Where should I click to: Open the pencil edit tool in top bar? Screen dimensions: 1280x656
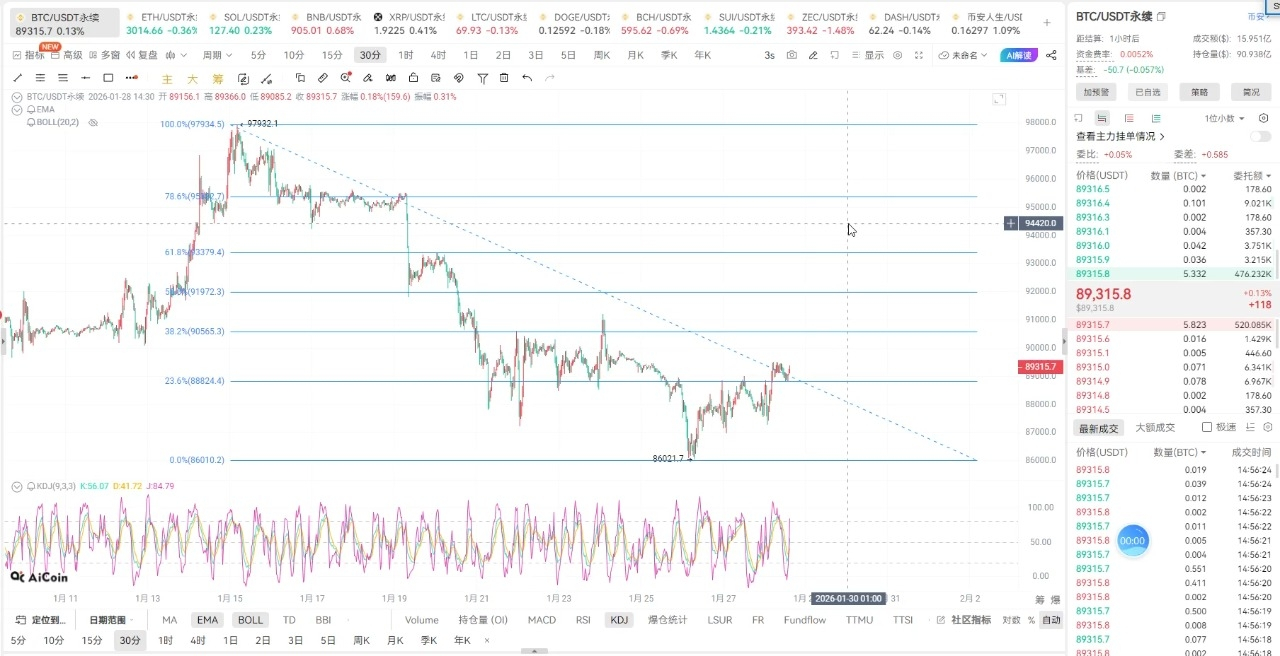pos(813,55)
